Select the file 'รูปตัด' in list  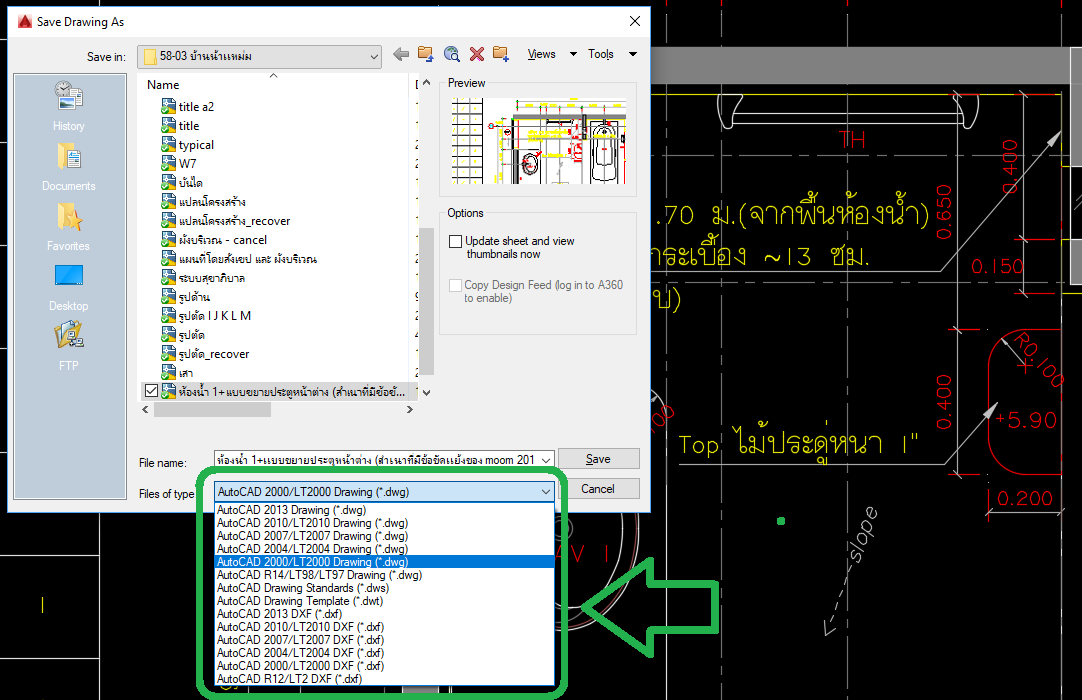191,335
